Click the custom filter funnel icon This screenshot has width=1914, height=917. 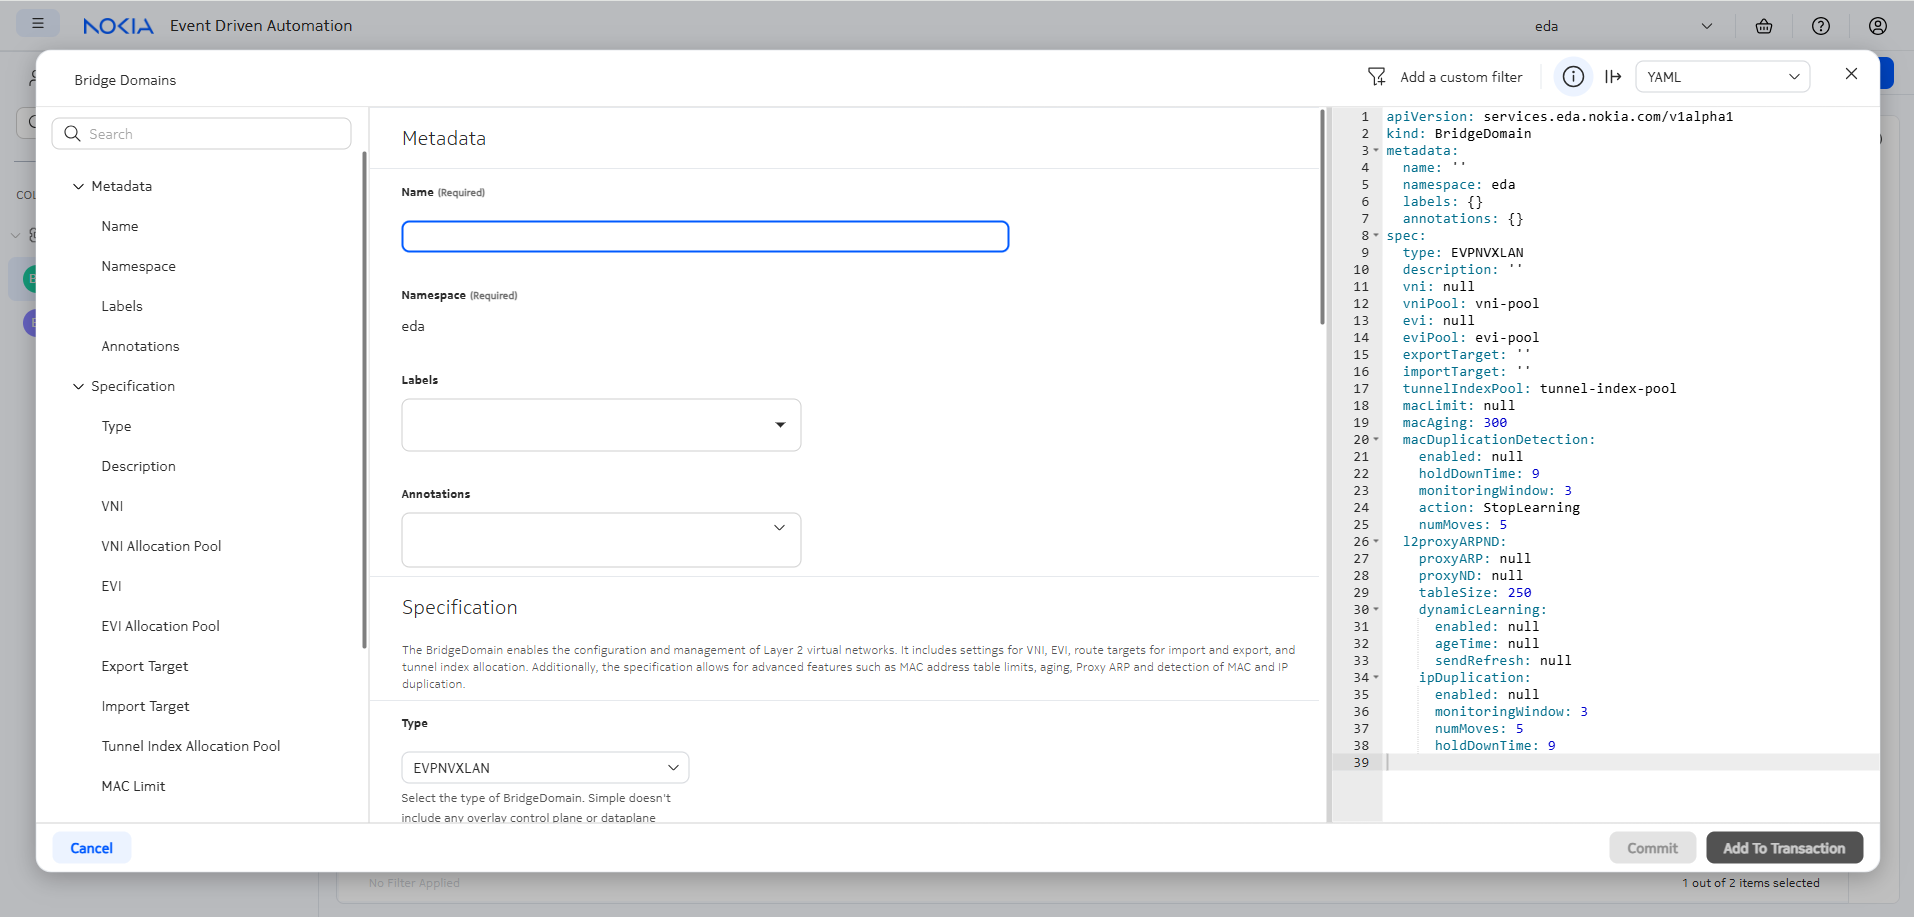tap(1377, 77)
